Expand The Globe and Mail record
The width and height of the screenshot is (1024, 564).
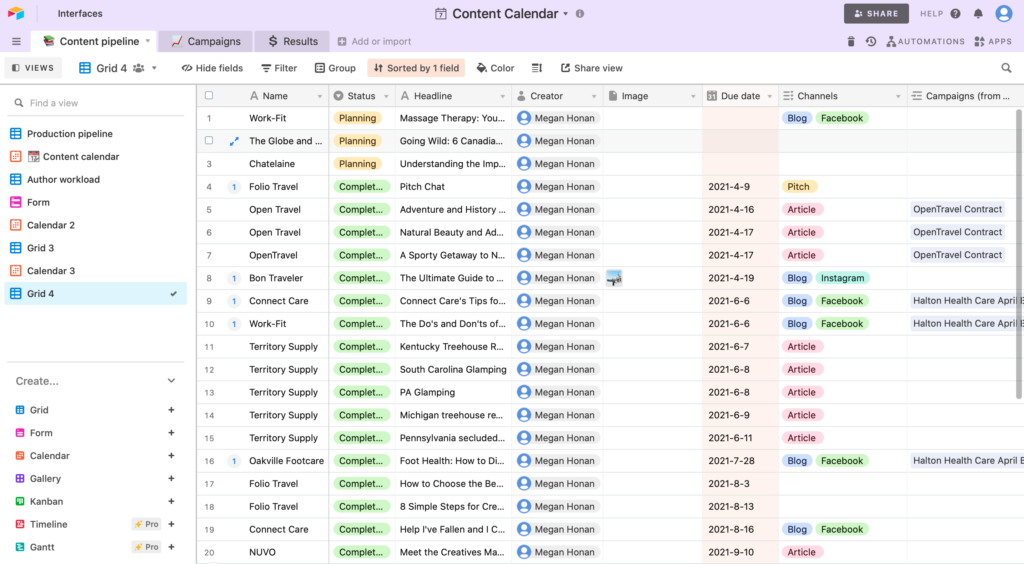(x=234, y=141)
